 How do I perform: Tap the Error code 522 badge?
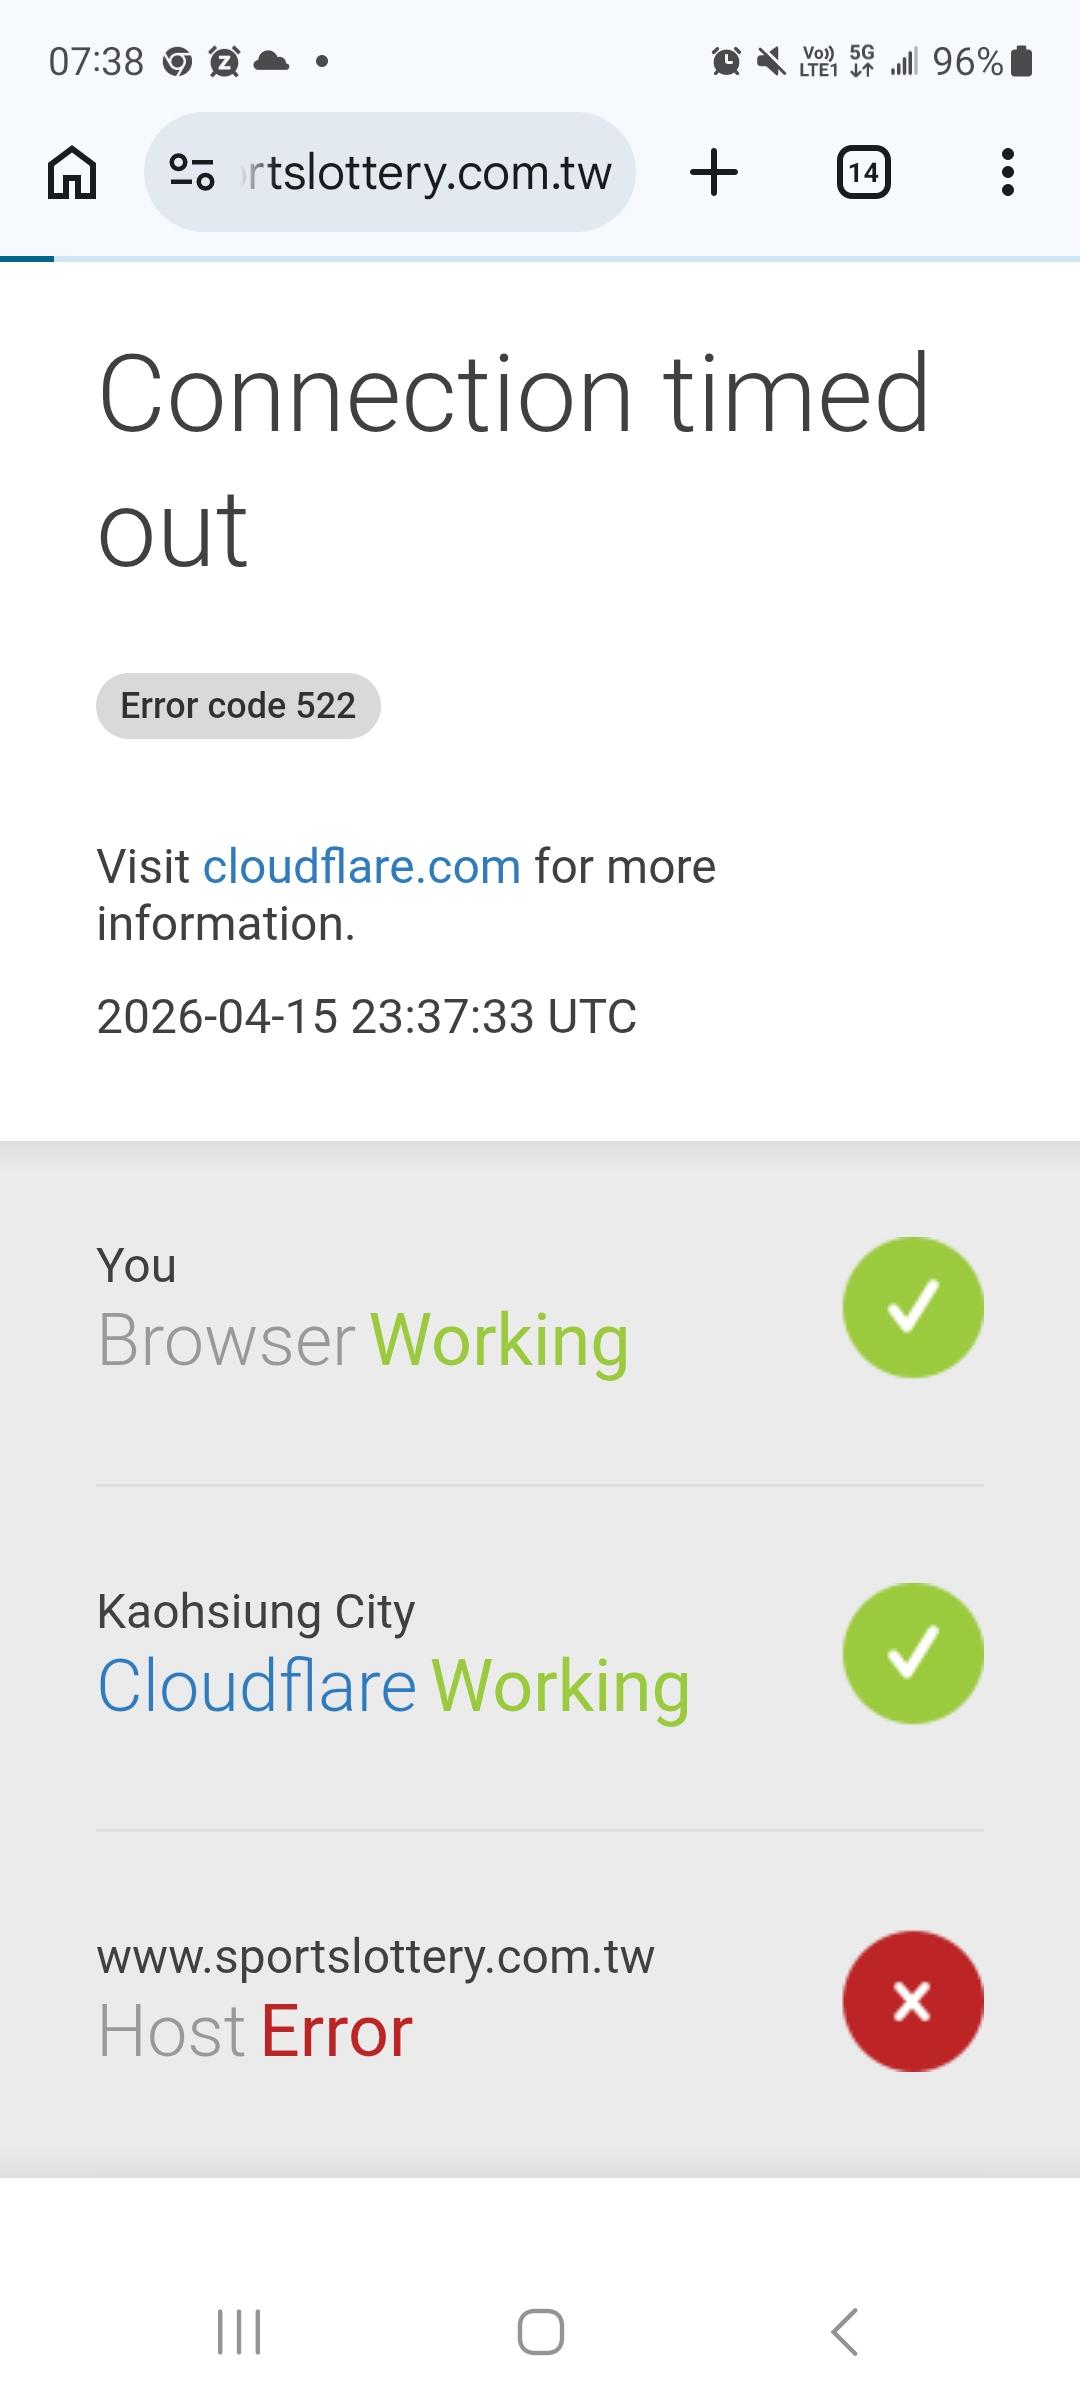(238, 706)
